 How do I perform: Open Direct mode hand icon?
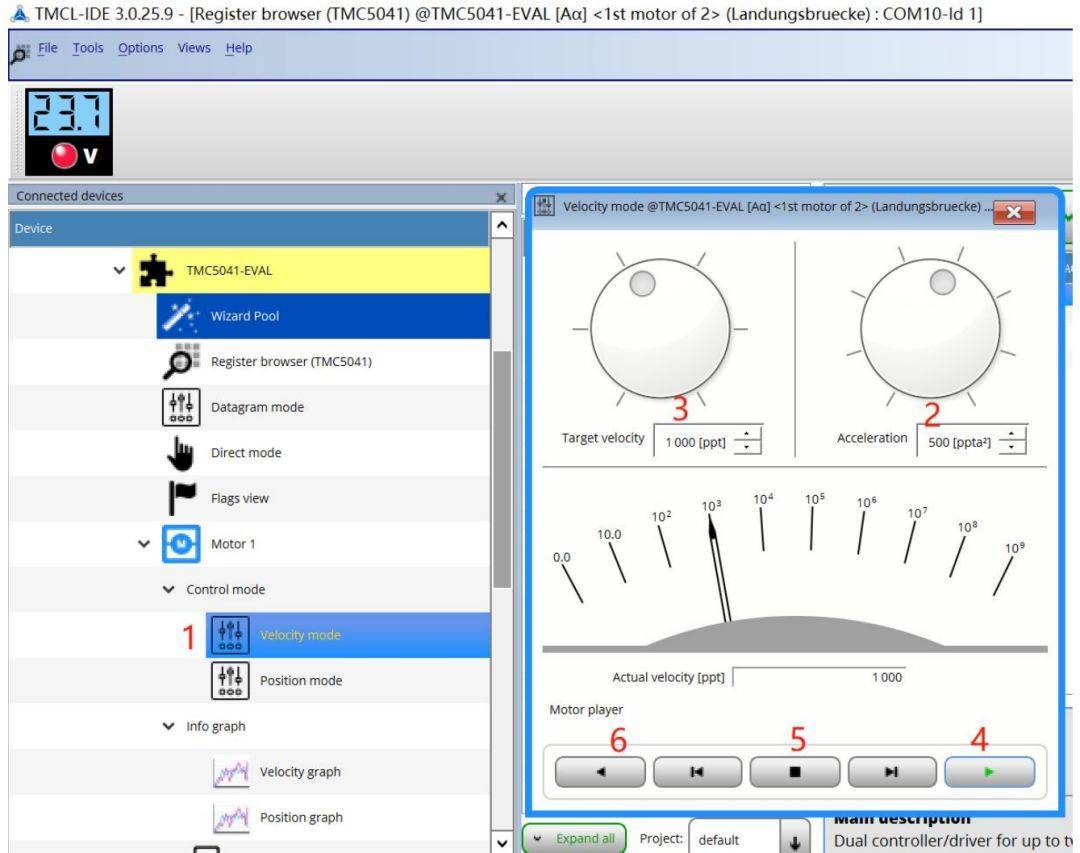click(180, 453)
